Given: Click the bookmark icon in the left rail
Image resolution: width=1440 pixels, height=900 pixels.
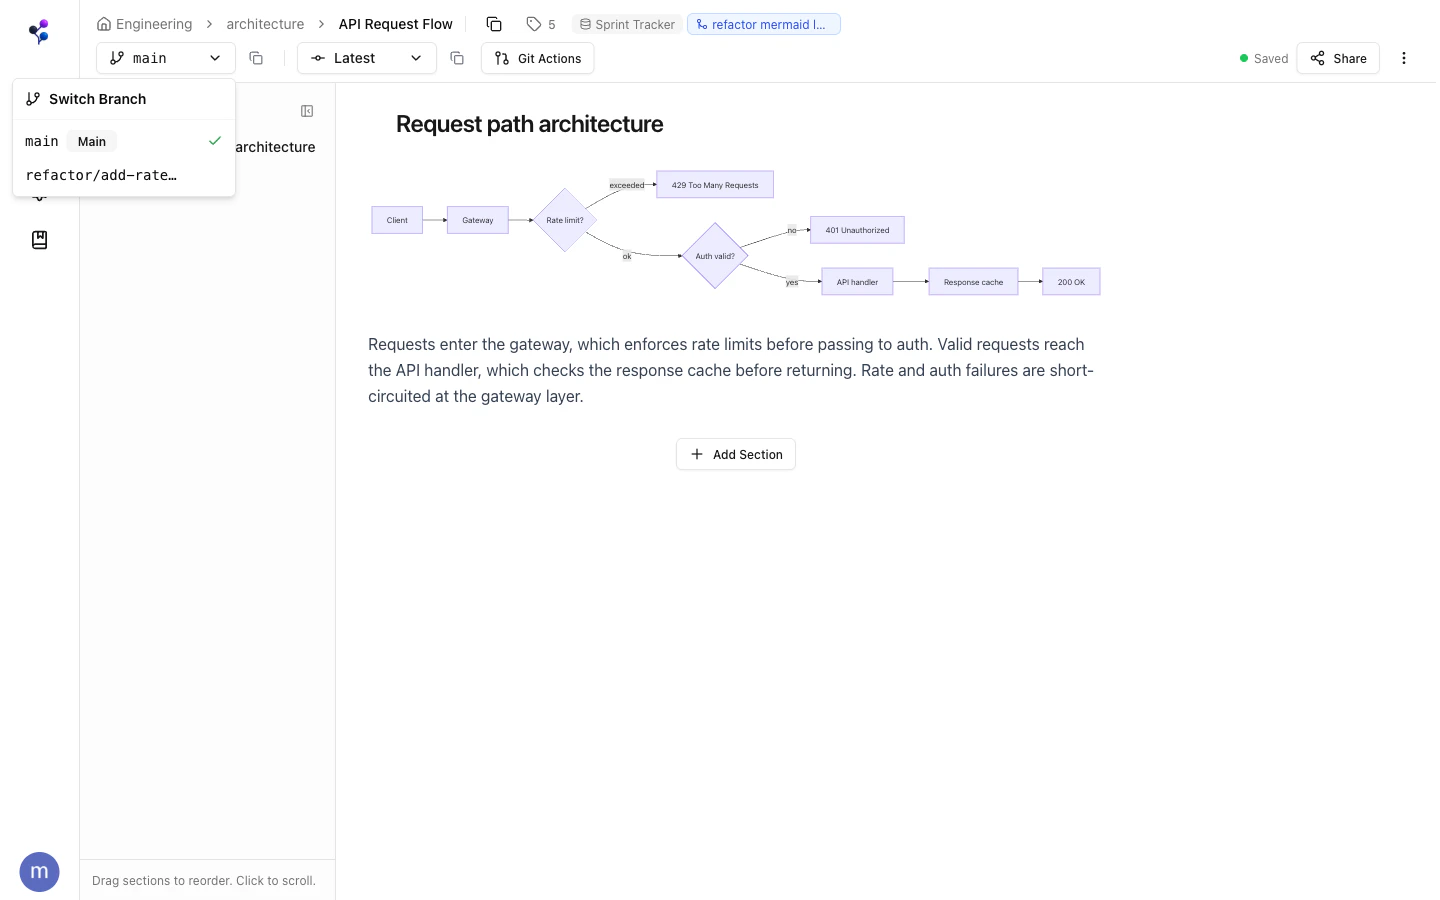Looking at the screenshot, I should [39, 240].
